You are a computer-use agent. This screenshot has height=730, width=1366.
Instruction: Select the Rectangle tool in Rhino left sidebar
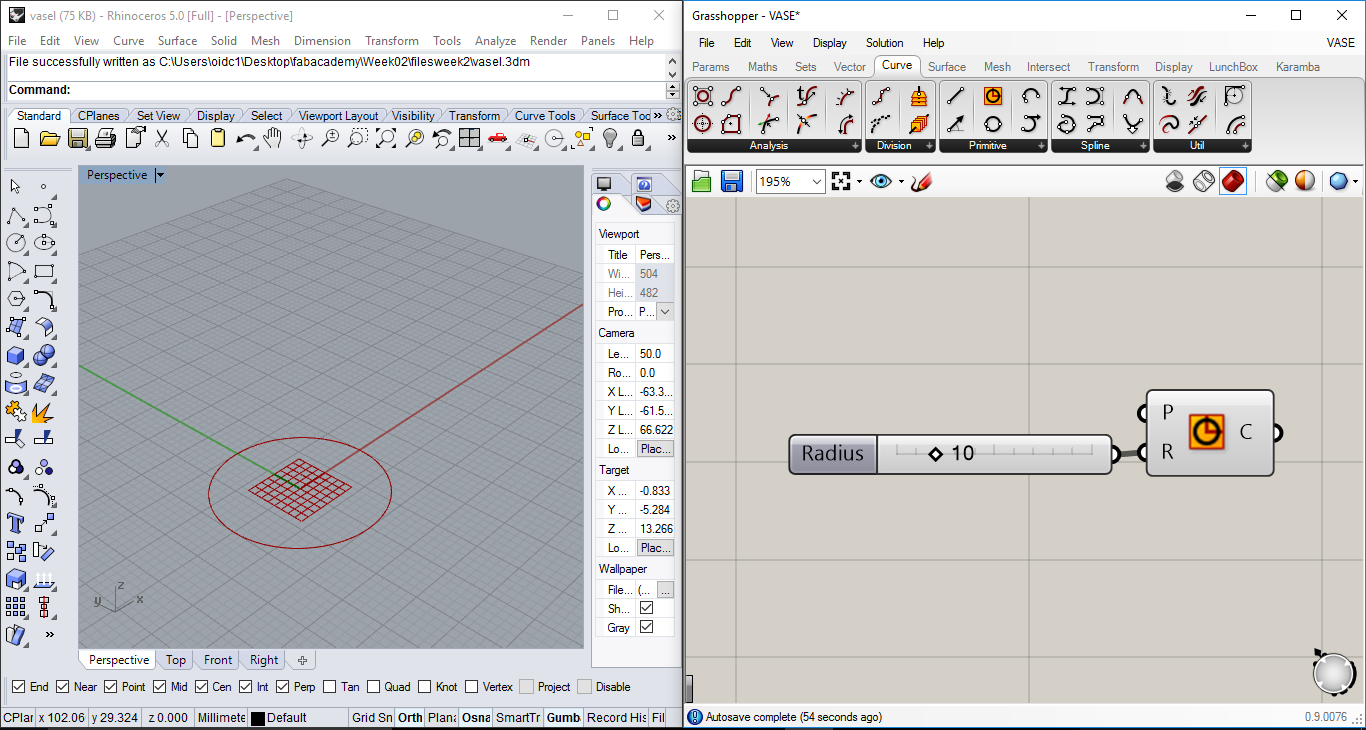[x=44, y=271]
